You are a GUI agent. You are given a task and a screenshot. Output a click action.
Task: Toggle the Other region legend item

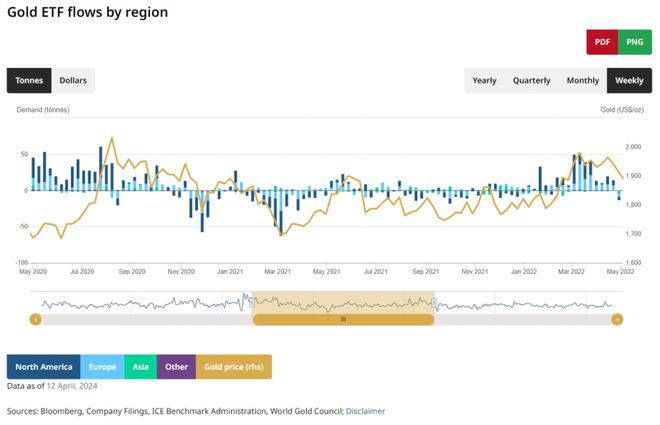(x=176, y=366)
